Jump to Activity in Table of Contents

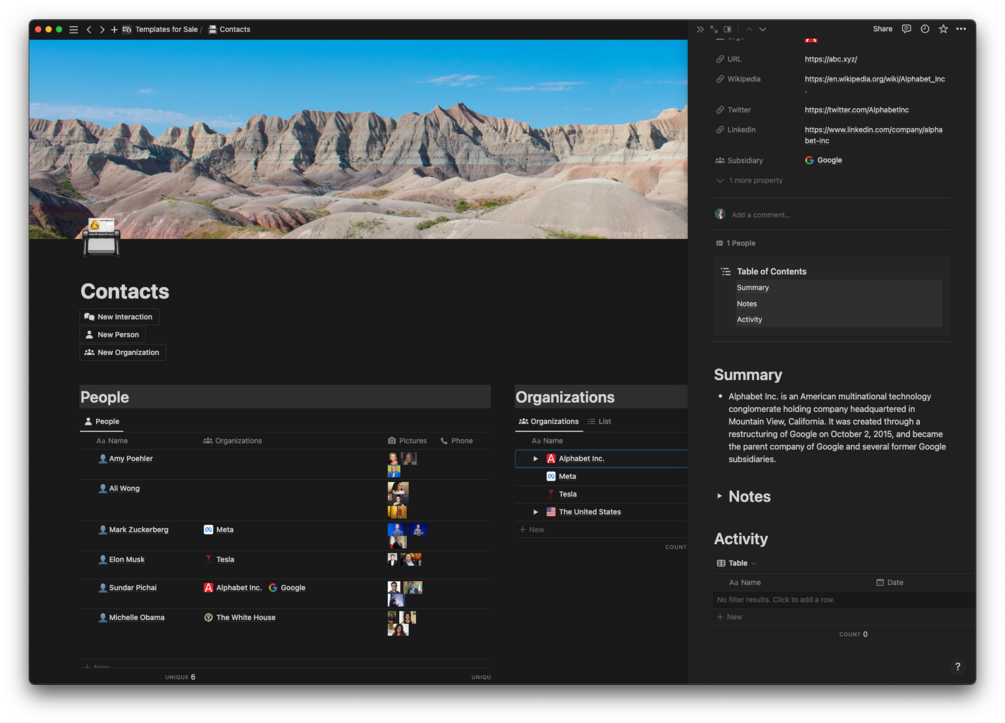coord(749,320)
